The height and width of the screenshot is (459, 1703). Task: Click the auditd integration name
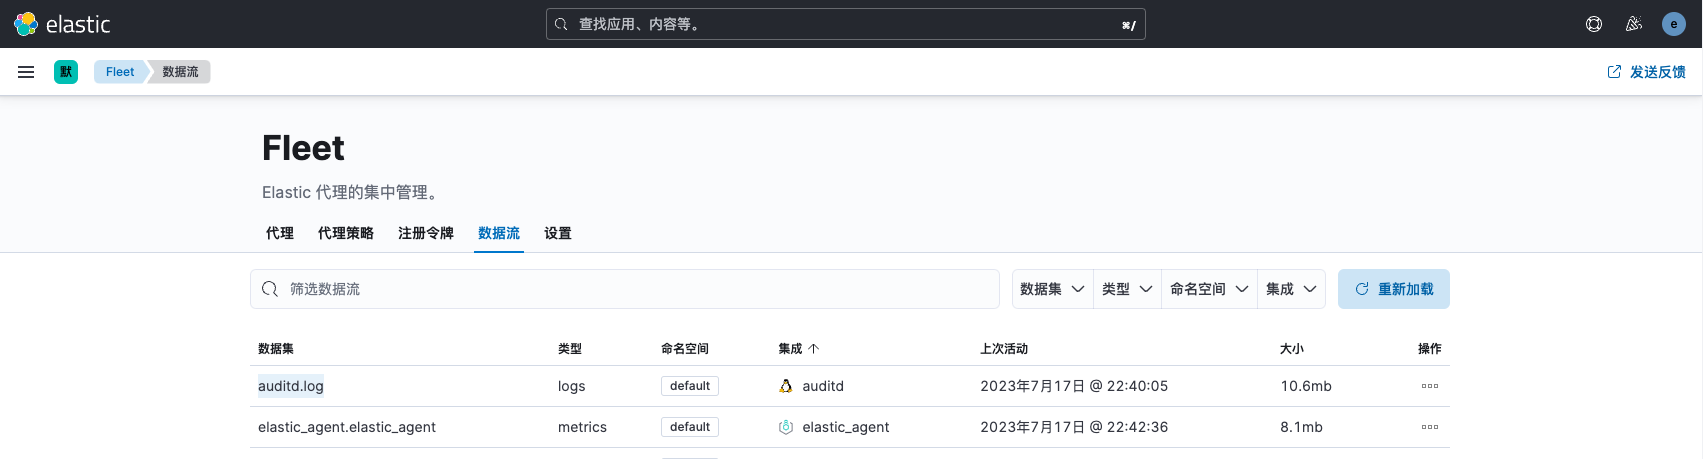(x=823, y=386)
